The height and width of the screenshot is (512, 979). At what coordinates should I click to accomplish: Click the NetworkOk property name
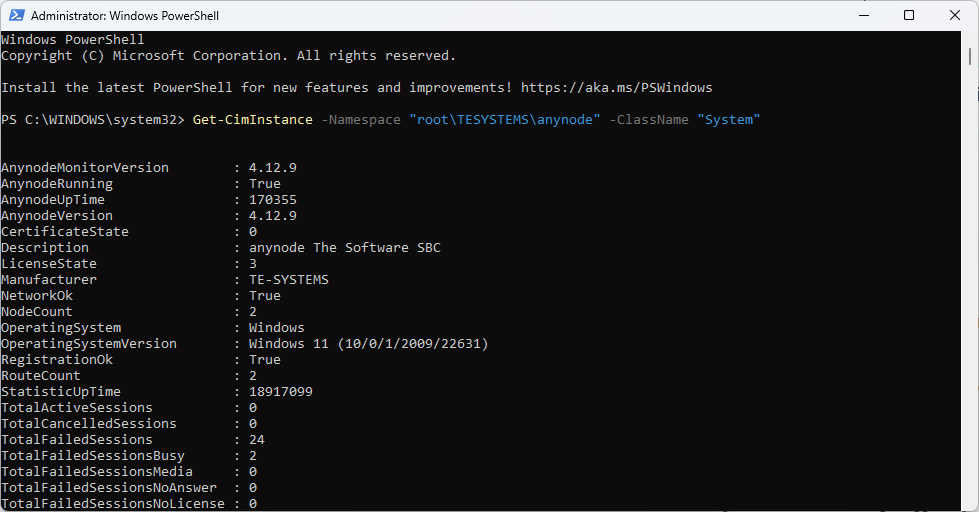point(37,295)
